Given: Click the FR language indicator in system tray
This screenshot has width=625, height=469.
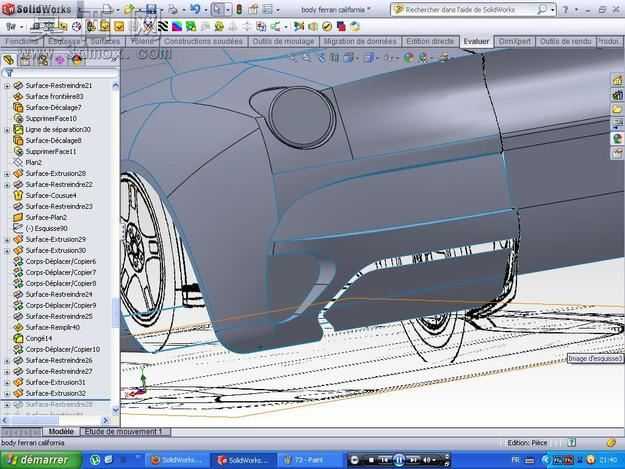Looking at the screenshot, I should click(x=515, y=460).
